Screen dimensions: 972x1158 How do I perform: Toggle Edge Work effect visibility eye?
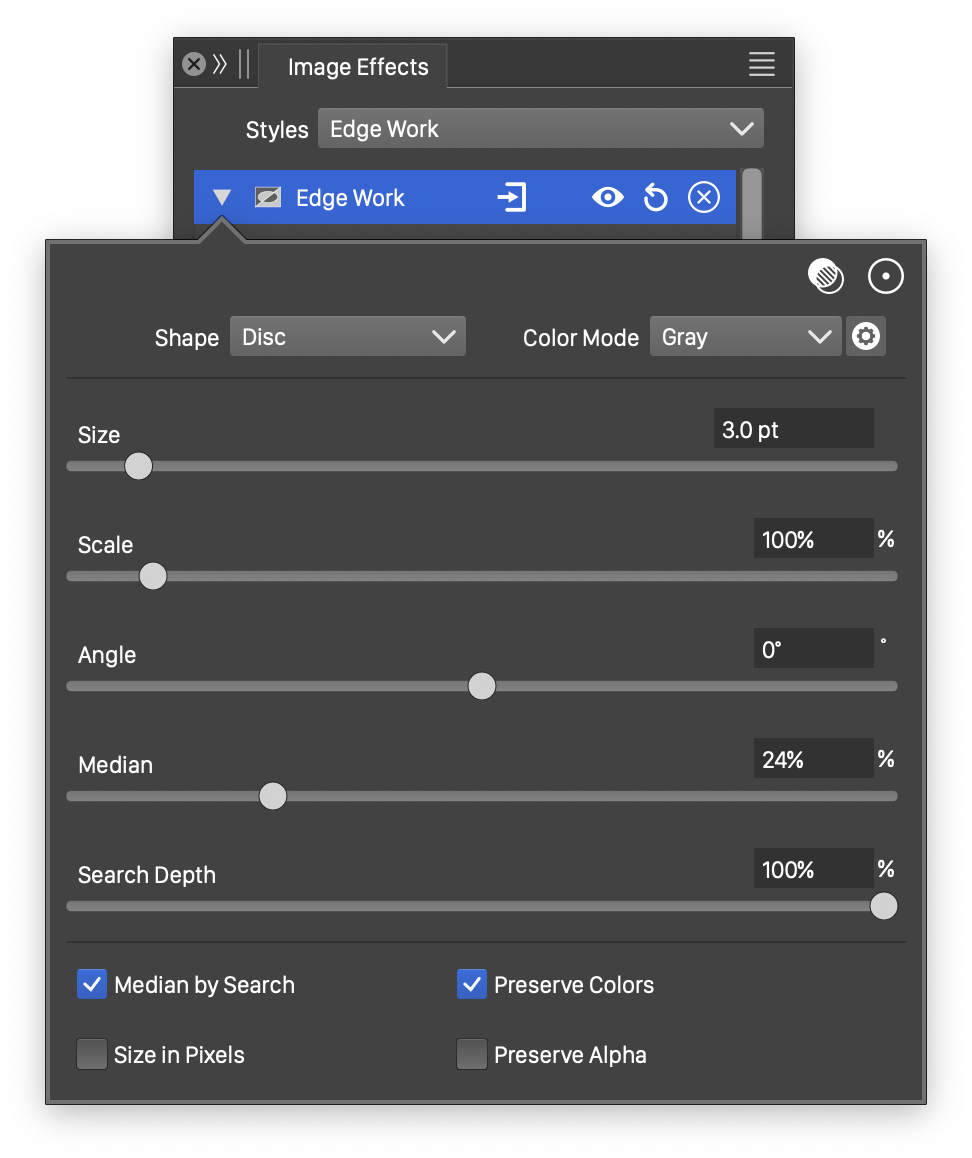point(607,198)
